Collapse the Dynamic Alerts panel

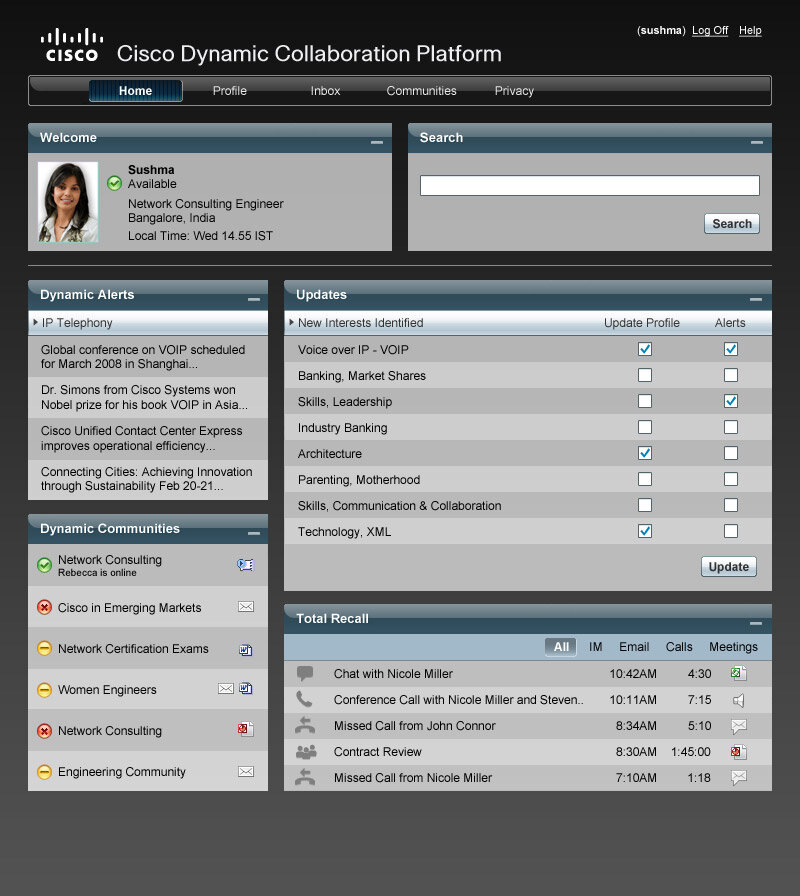coord(254,299)
